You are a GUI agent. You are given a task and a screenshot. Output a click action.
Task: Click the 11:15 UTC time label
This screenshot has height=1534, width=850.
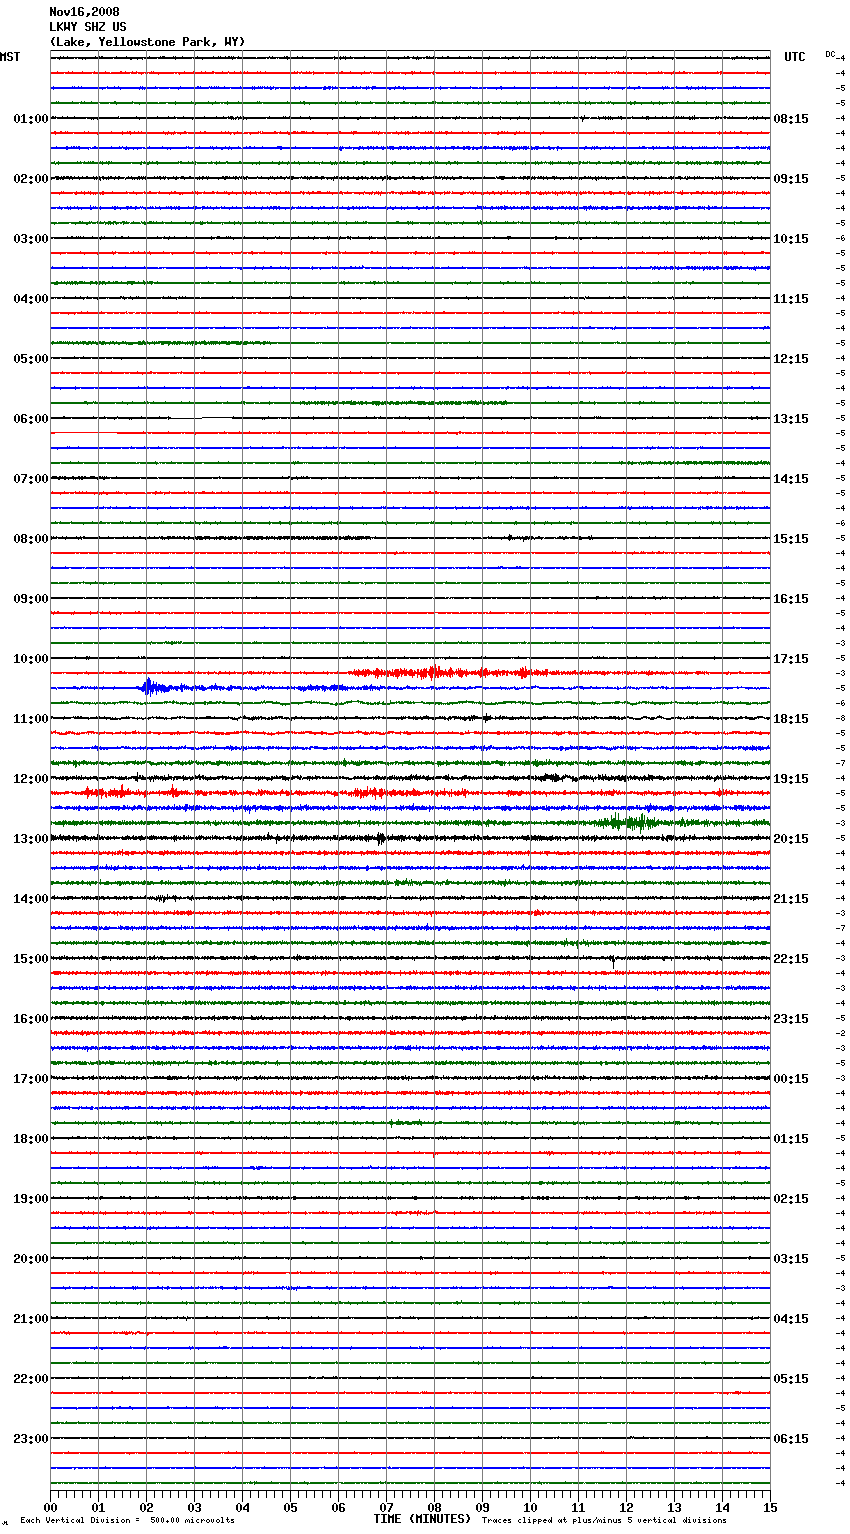(791, 299)
